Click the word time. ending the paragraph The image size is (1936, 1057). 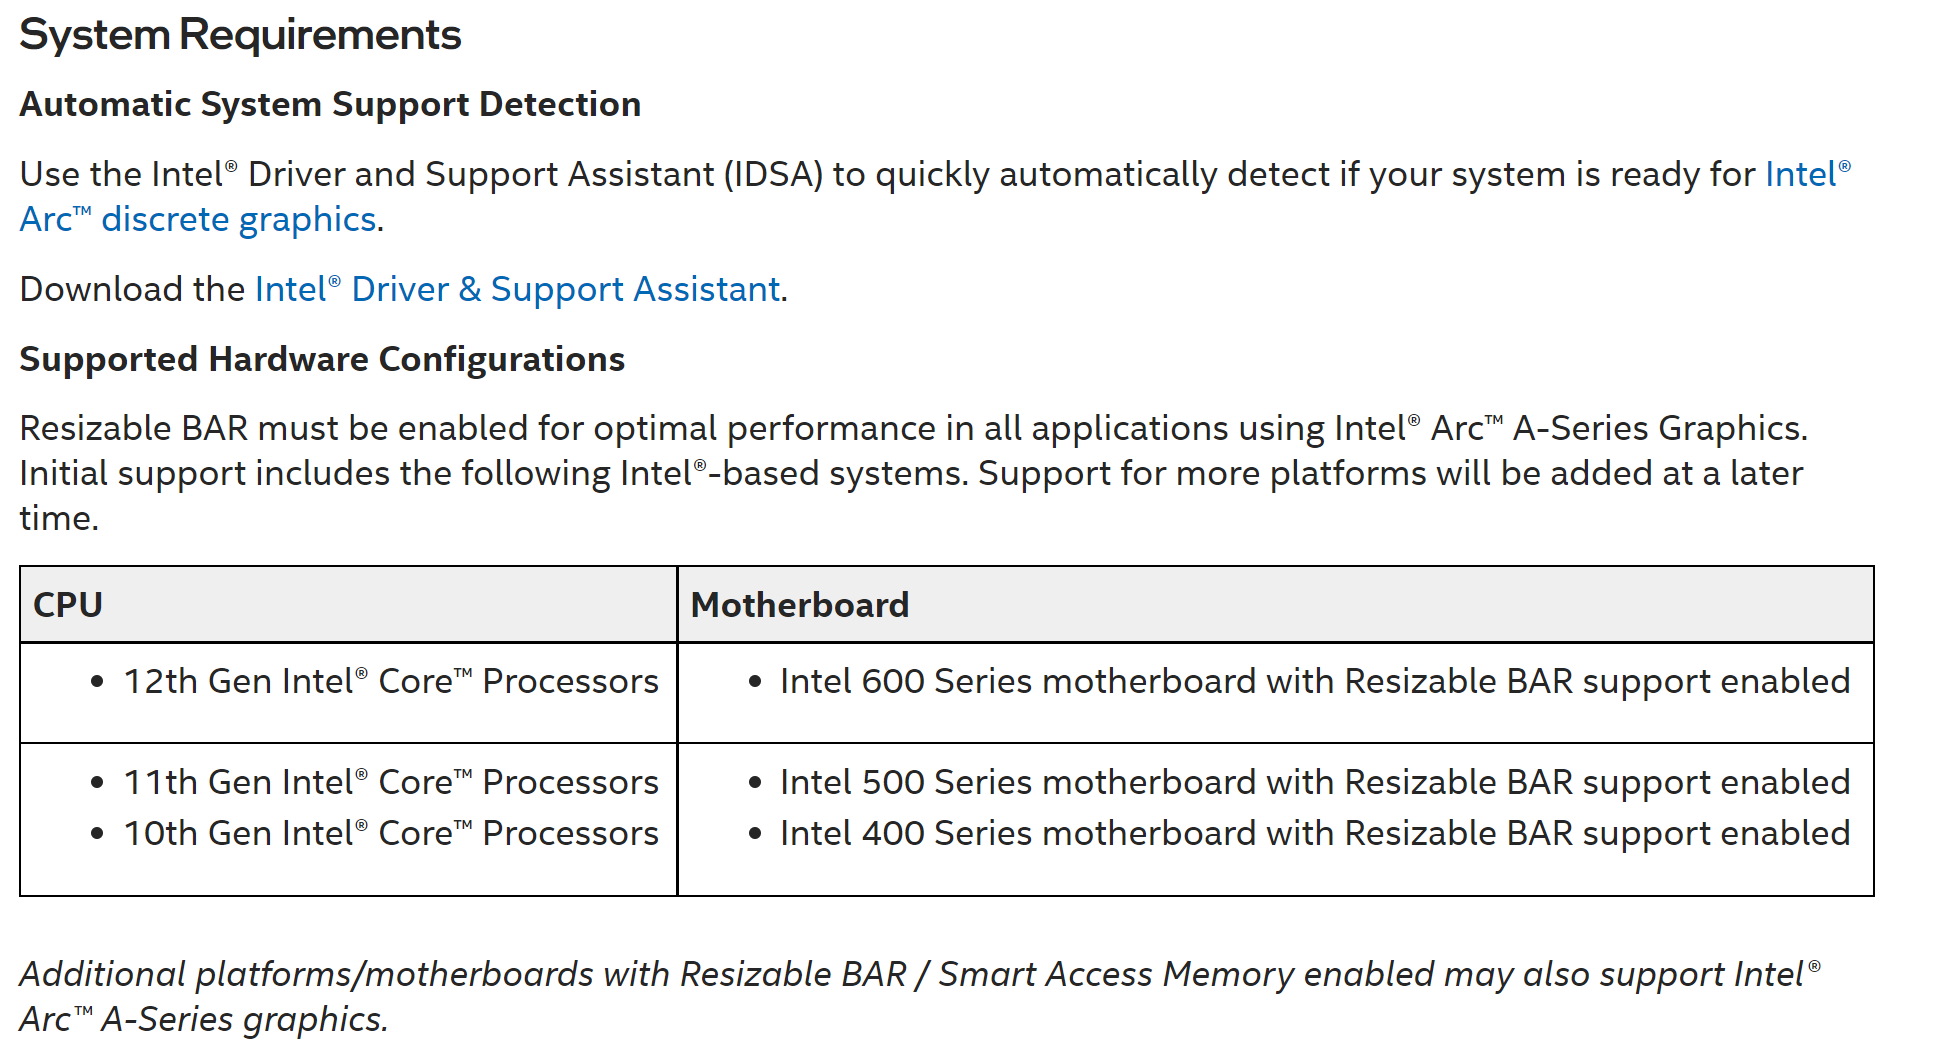click(59, 518)
